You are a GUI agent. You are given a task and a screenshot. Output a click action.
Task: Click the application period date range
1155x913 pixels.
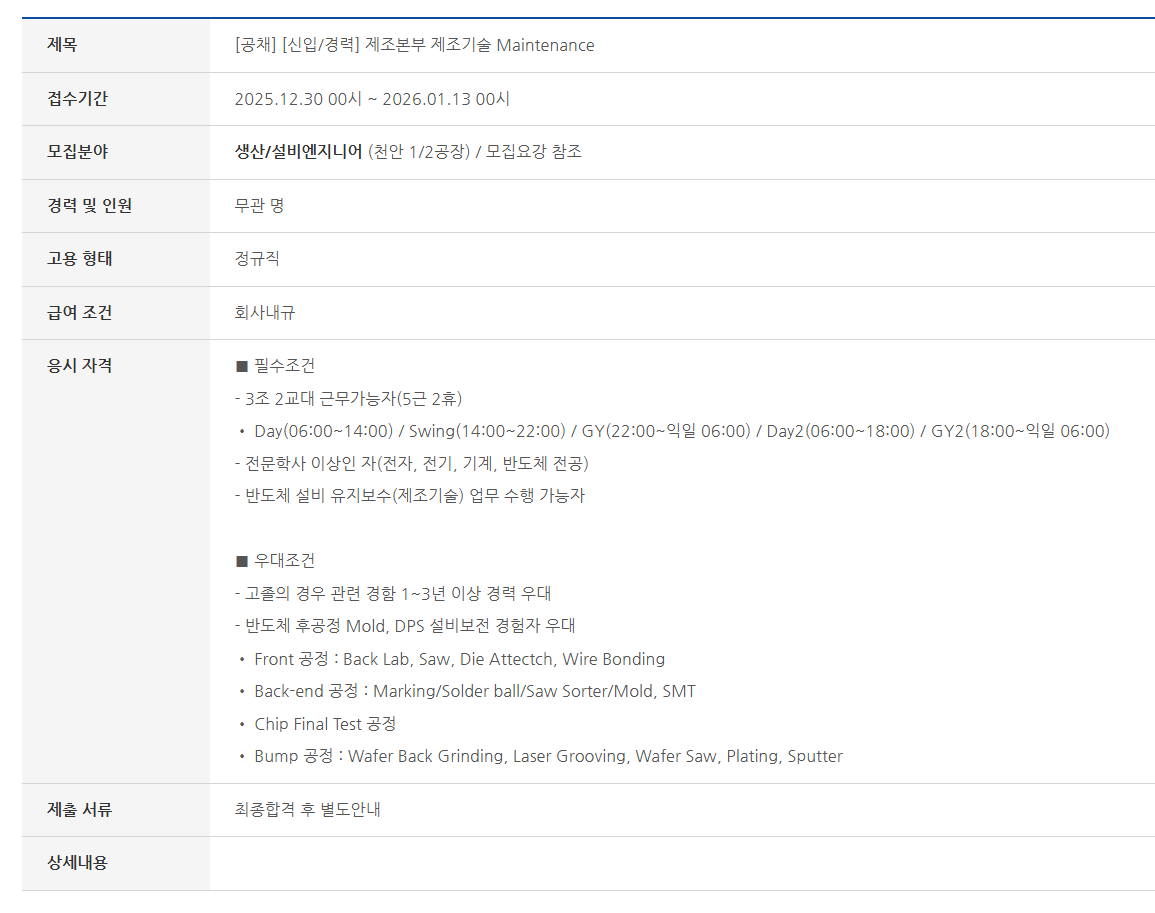tap(372, 99)
